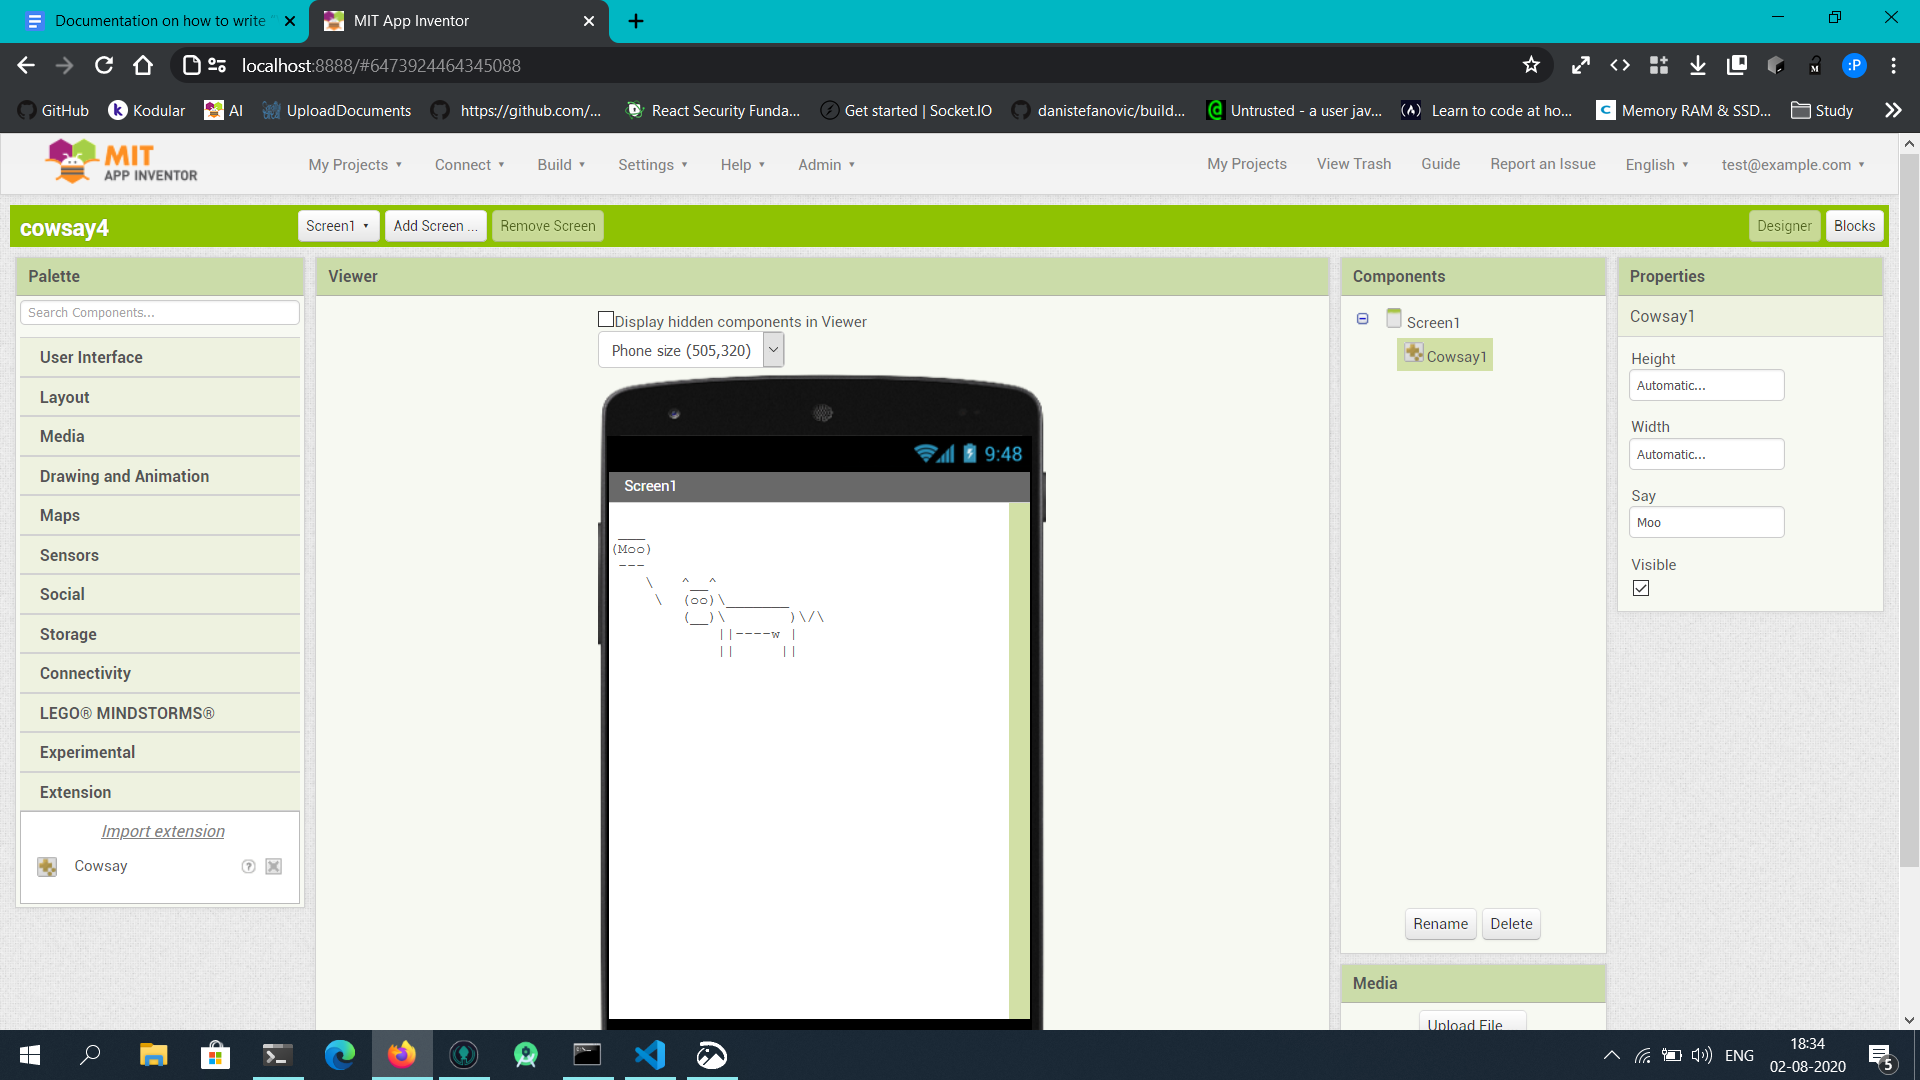Click Import extension link

[163, 831]
